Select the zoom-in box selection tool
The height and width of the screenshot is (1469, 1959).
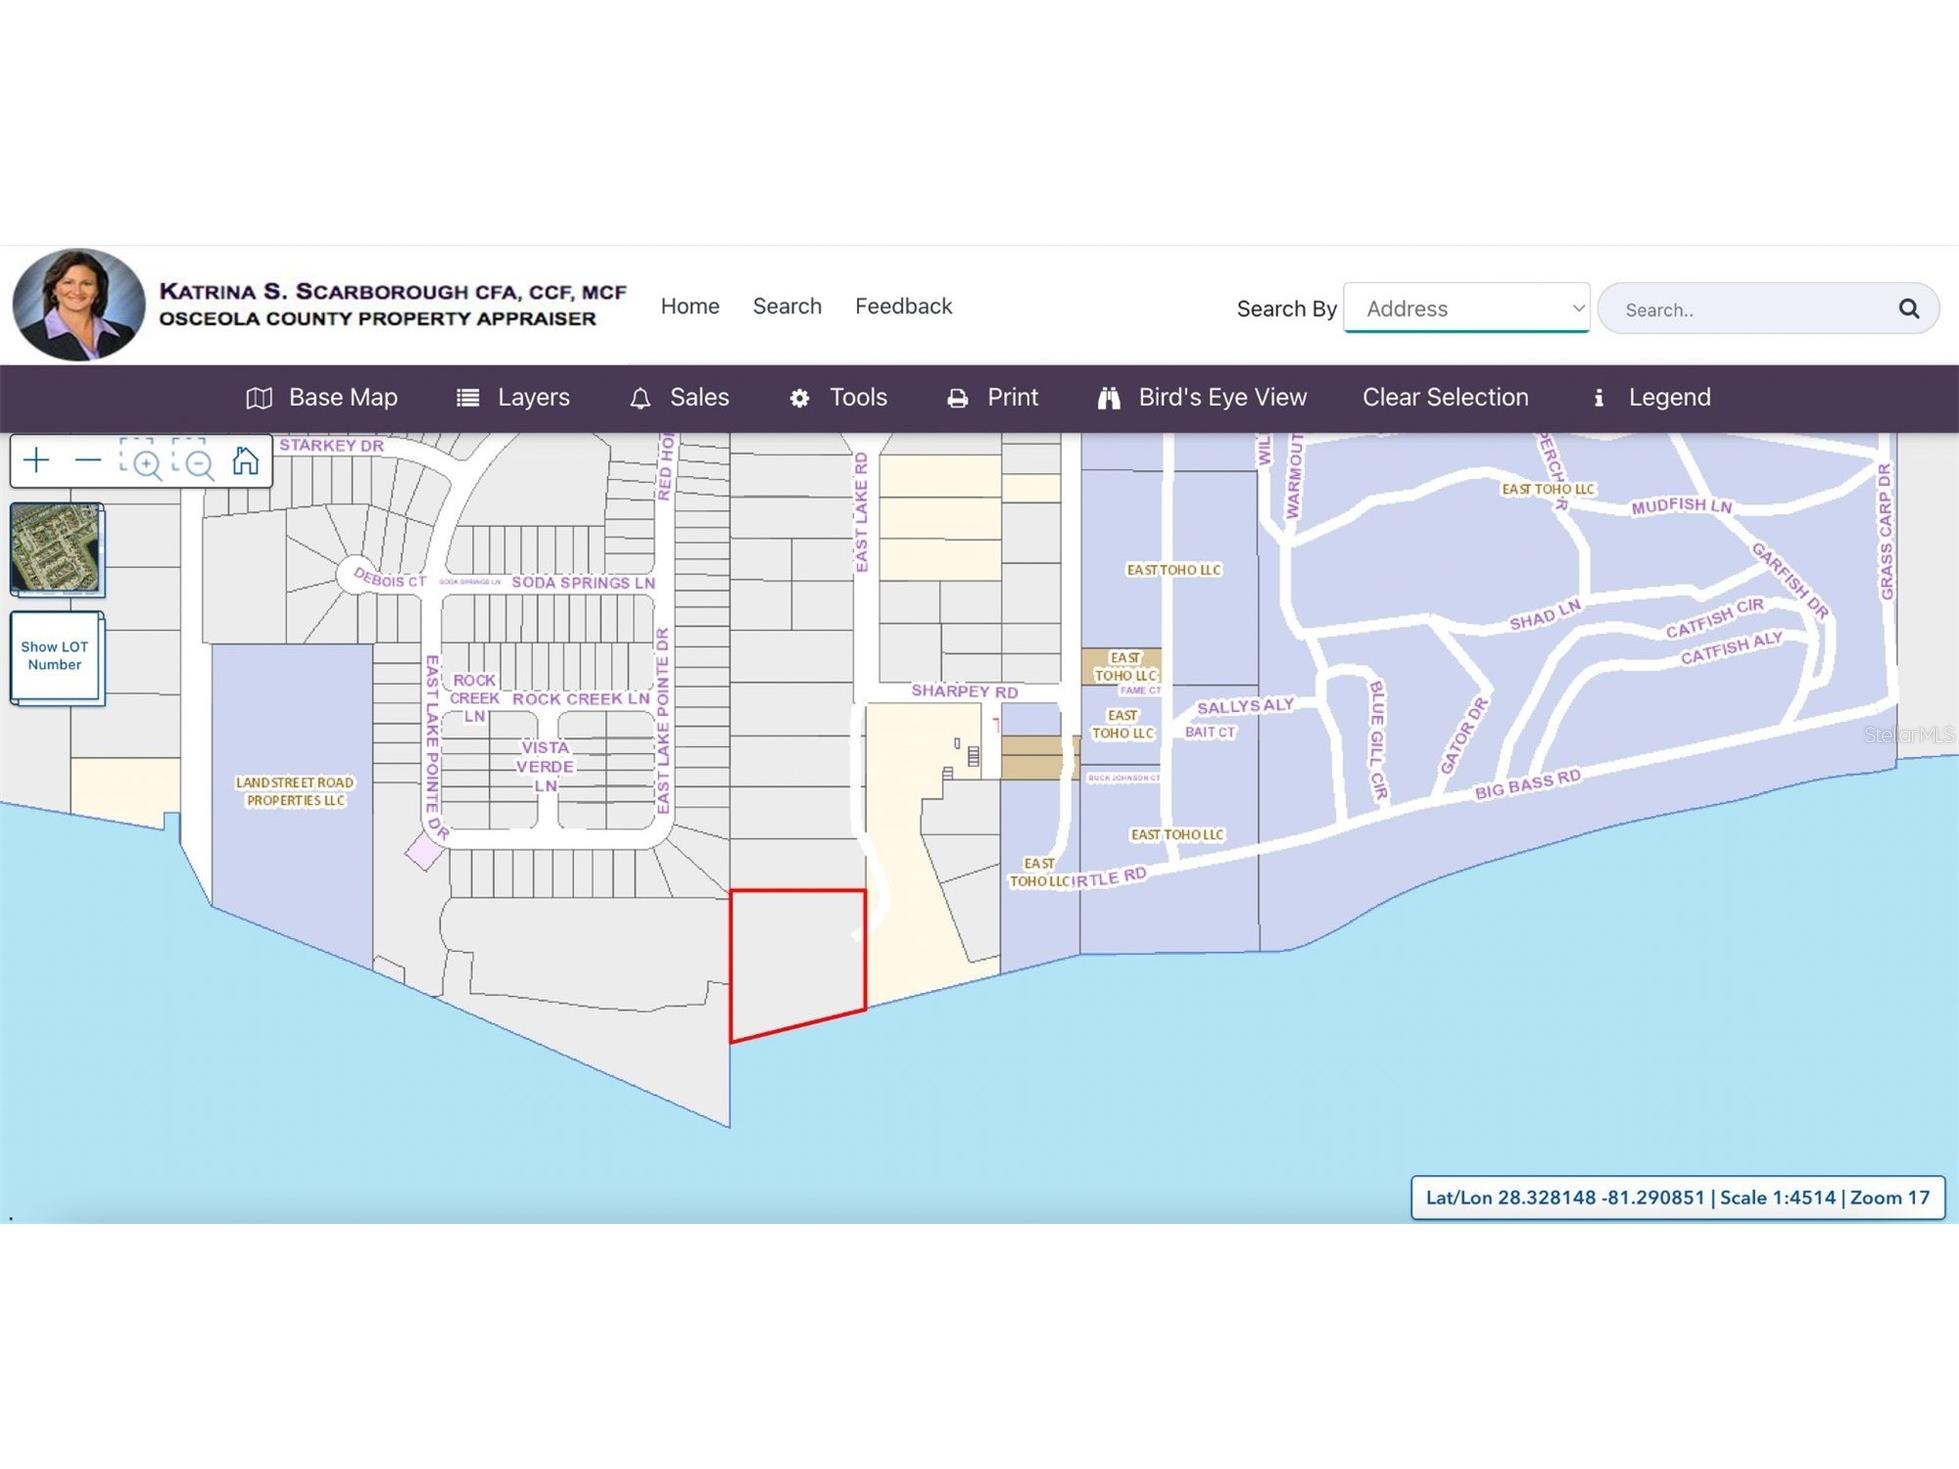click(141, 460)
